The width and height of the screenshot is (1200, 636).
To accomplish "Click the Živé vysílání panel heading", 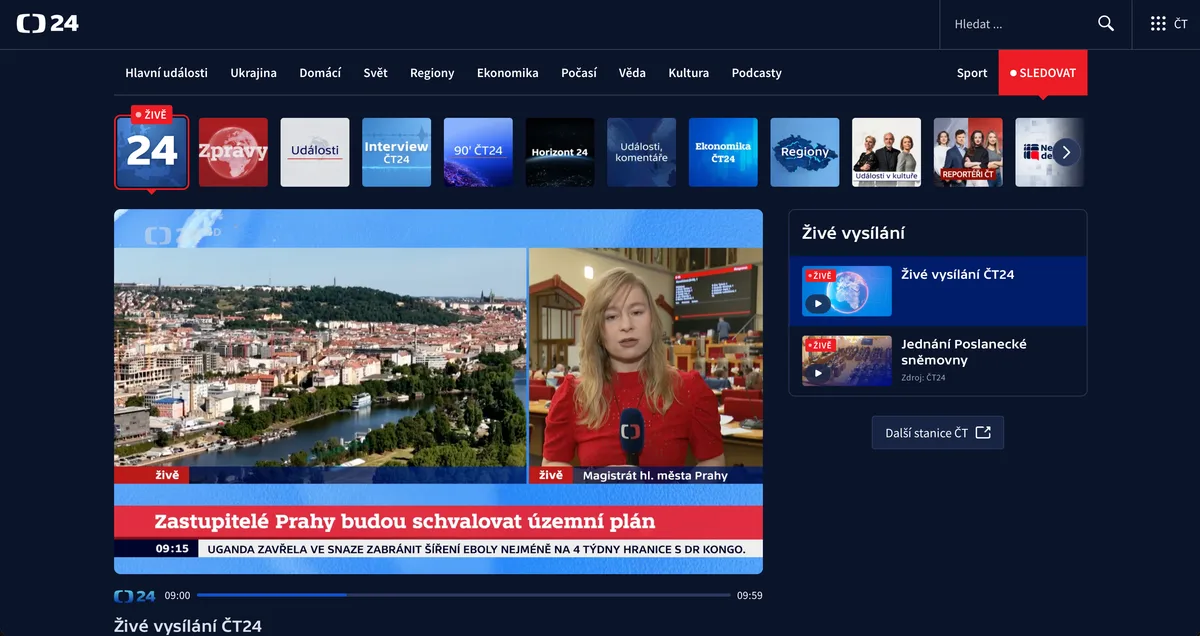I will pyautogui.click(x=853, y=233).
